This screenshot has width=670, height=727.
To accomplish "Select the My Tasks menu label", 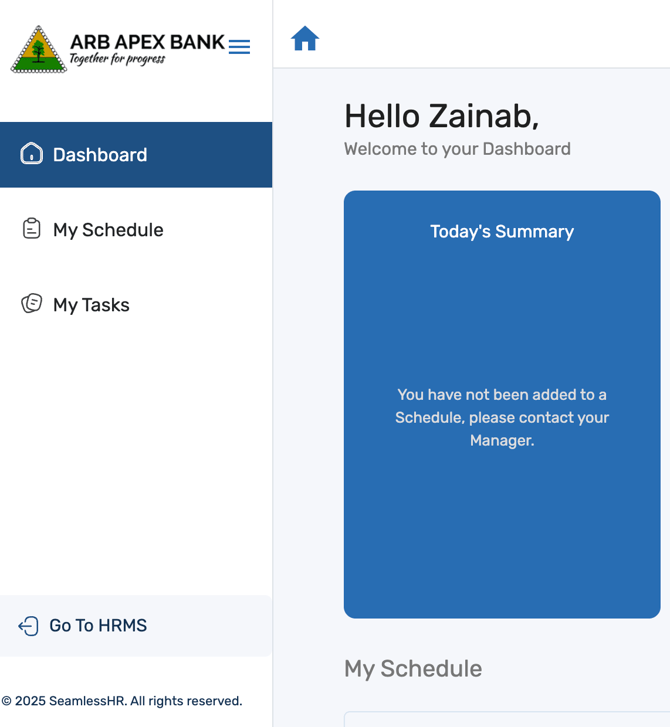I will click(x=91, y=305).
